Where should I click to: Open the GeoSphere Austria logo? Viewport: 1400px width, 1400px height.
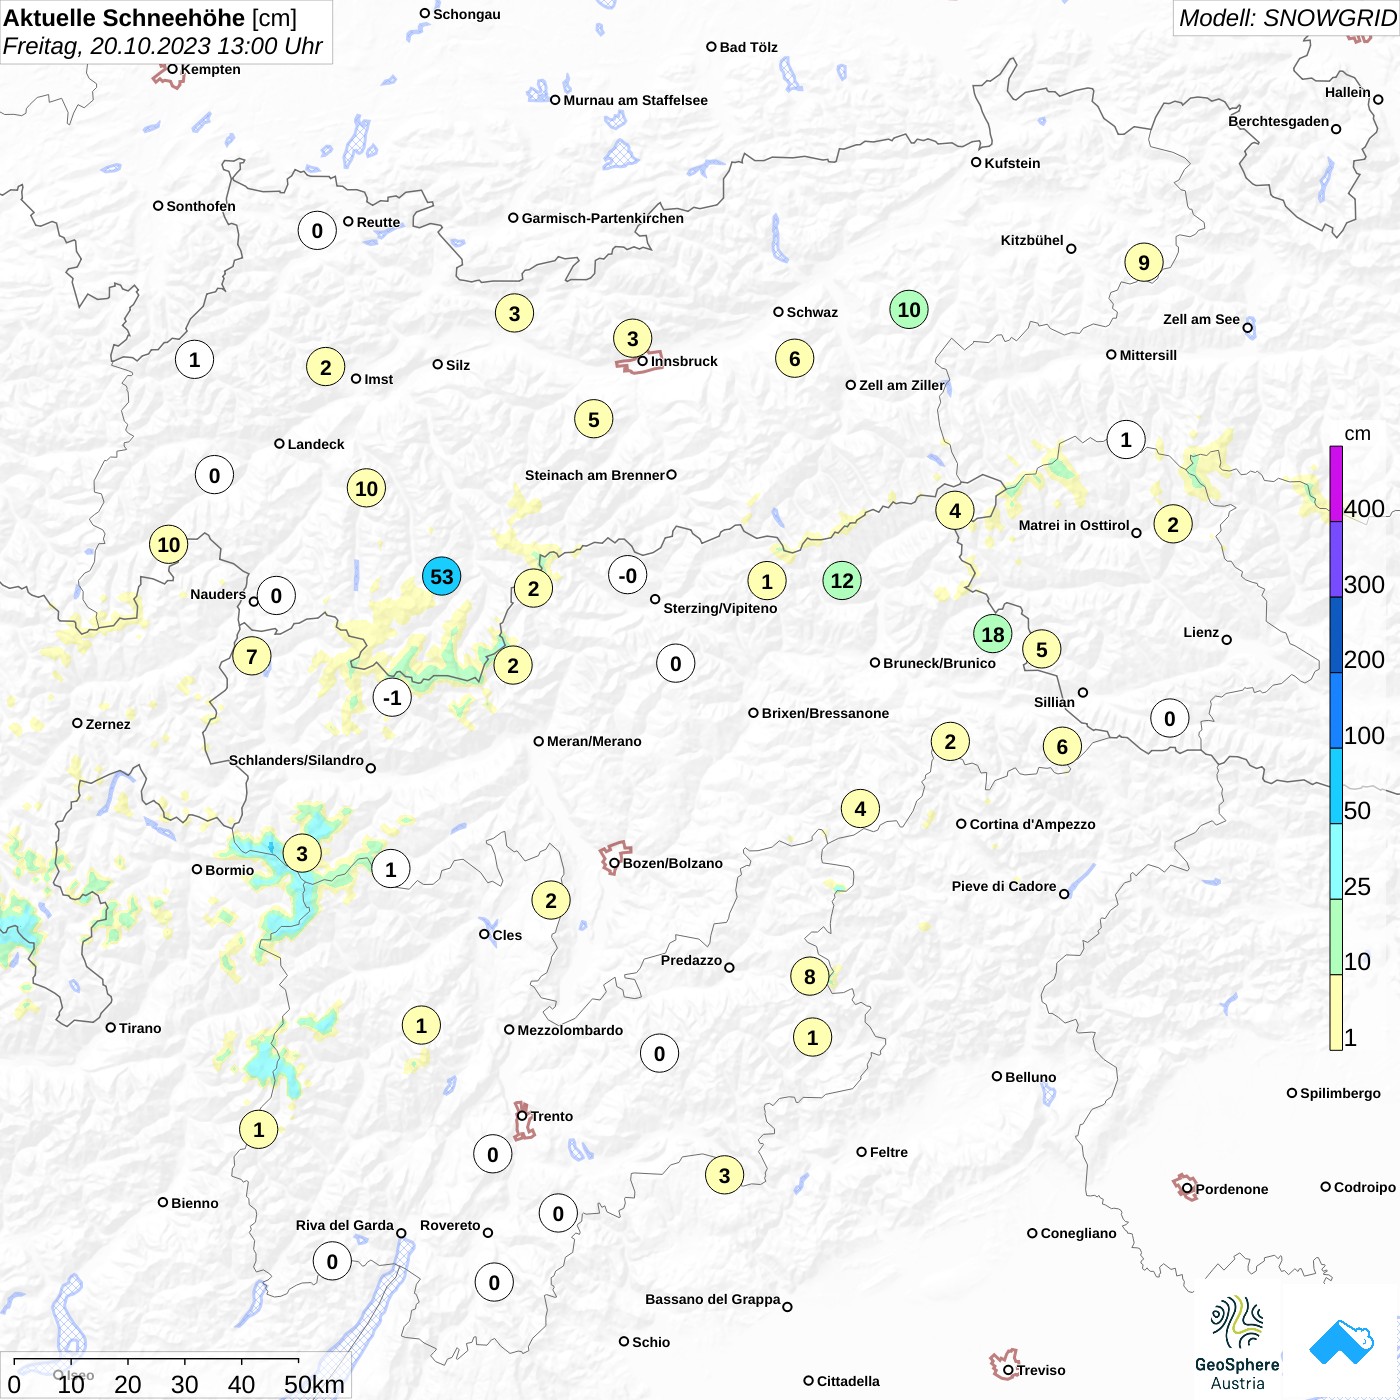click(1237, 1343)
